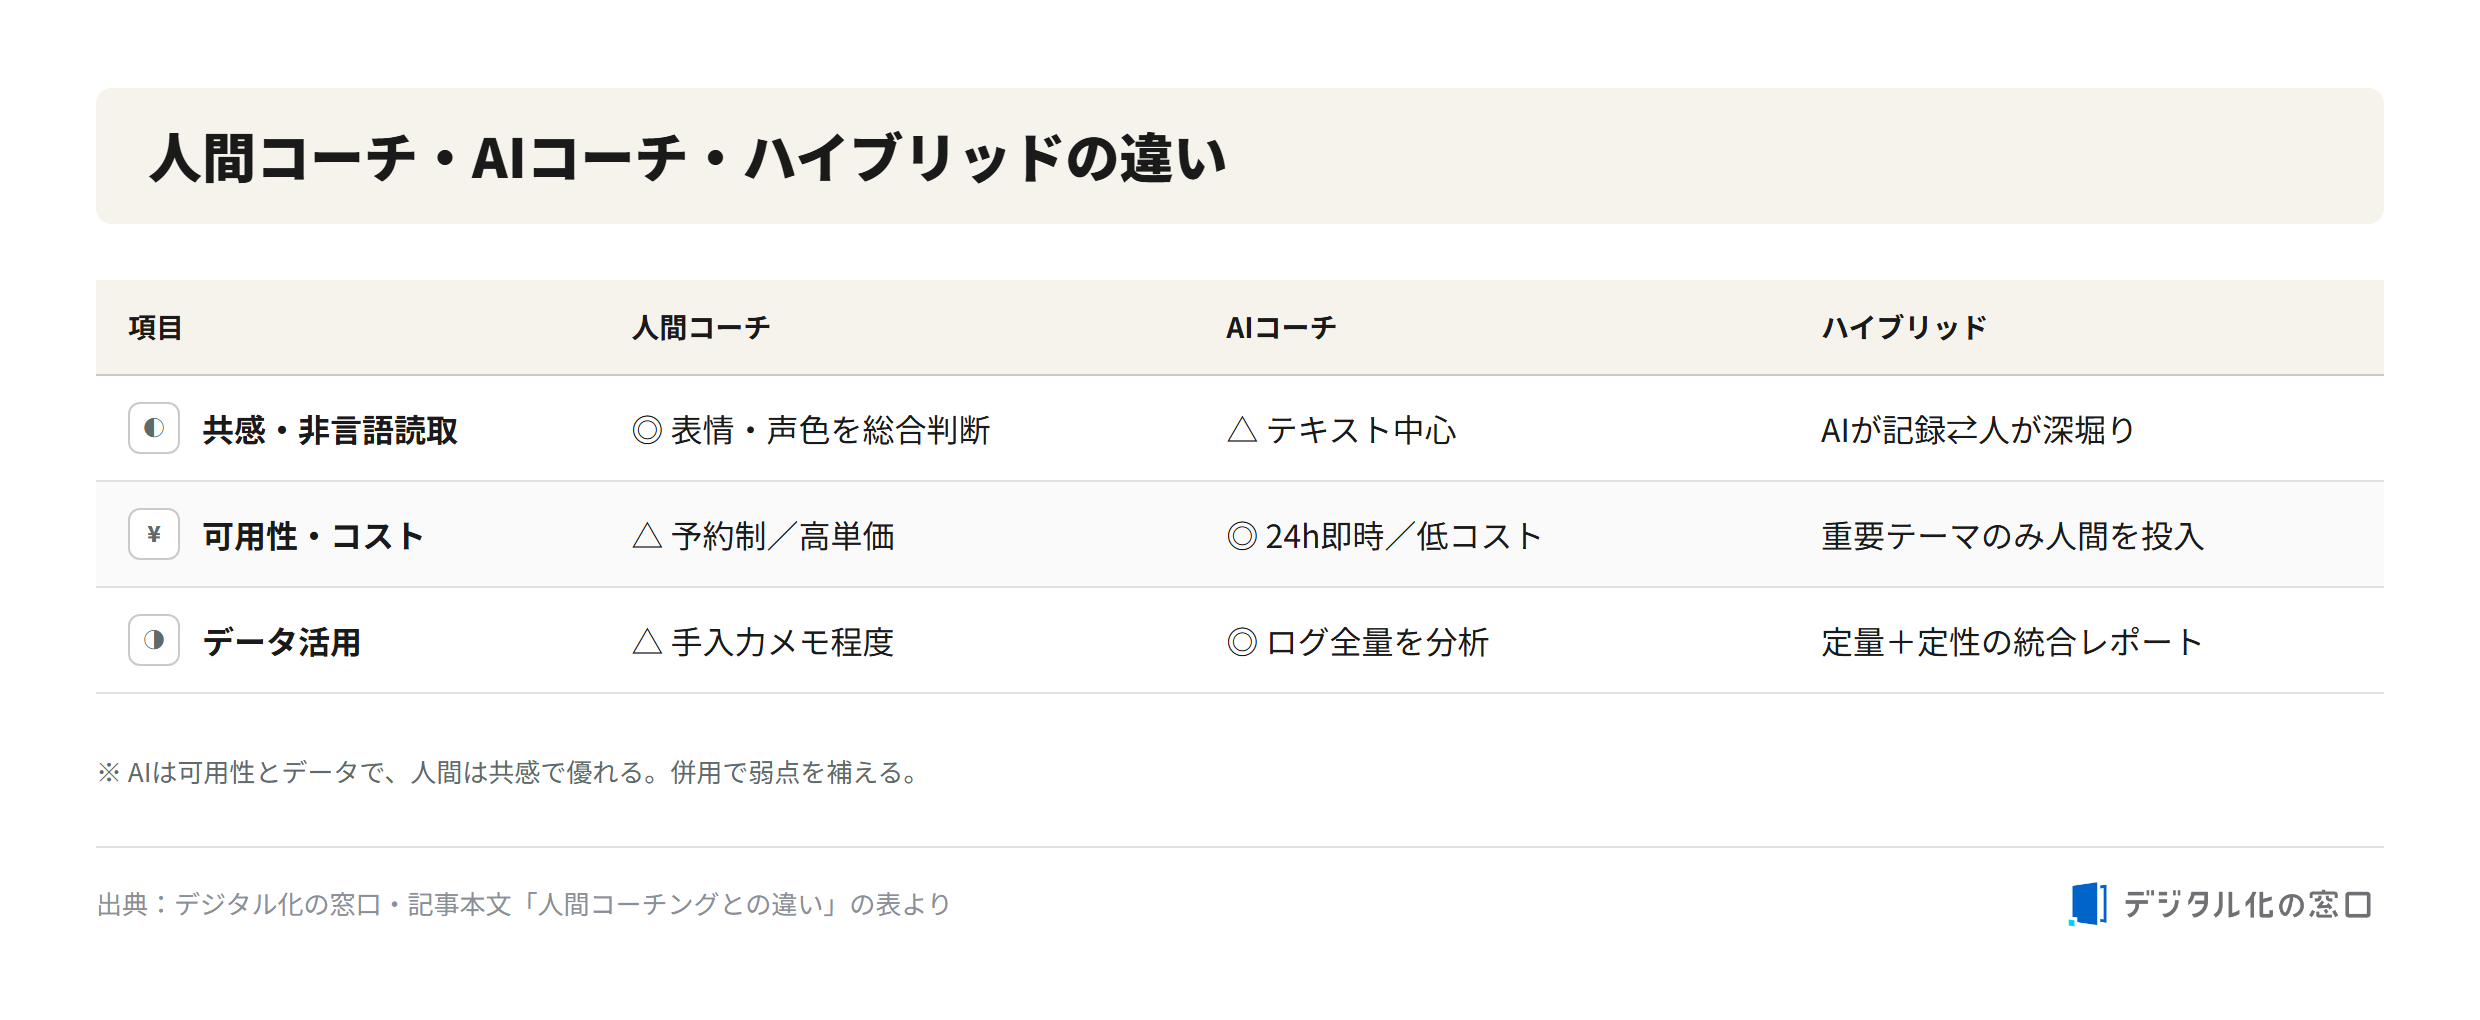The width and height of the screenshot is (2480, 1020).
Task: Click the triangle mark before テキスト中心
Action: click(x=1241, y=430)
